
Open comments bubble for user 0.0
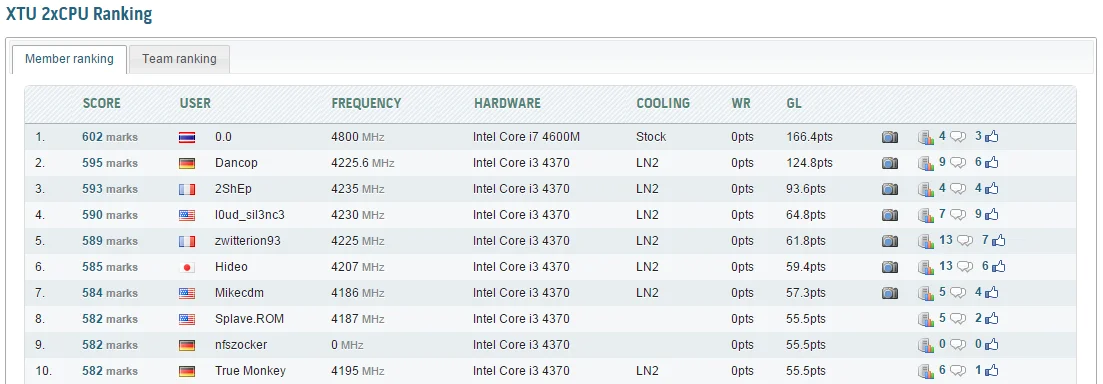pyautogui.click(x=957, y=137)
